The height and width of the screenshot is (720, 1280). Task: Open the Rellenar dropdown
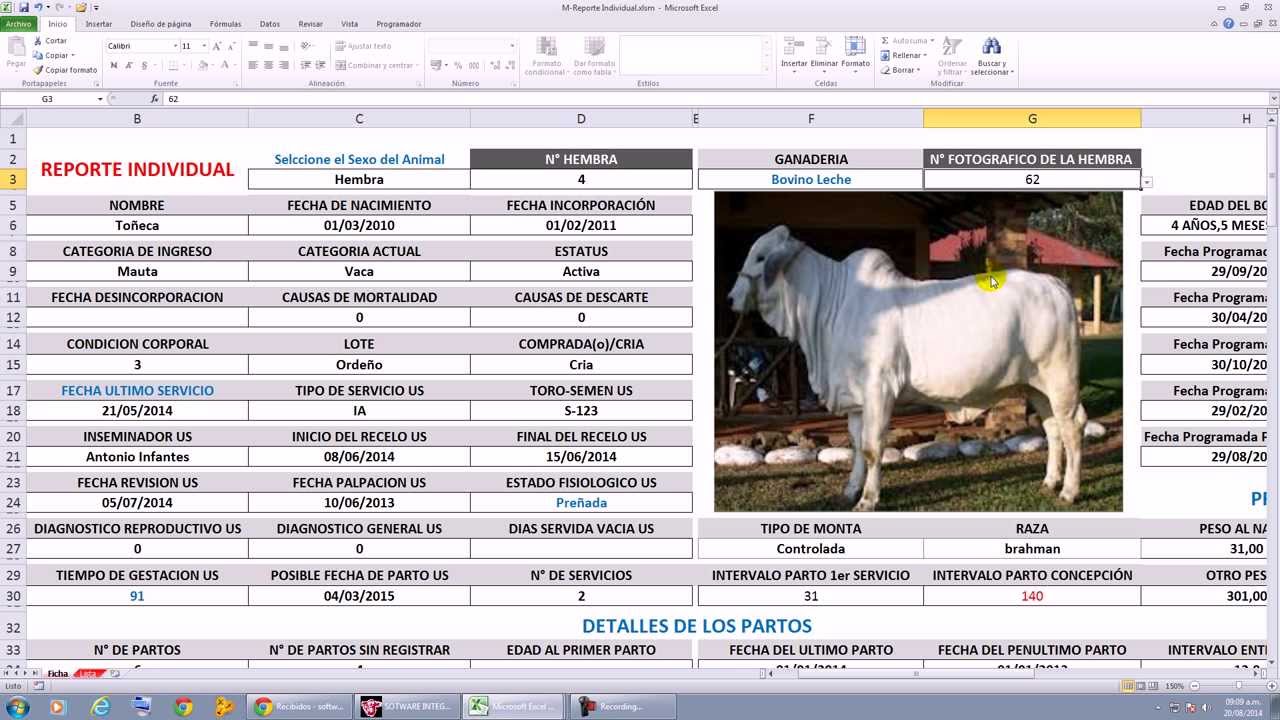[925, 56]
